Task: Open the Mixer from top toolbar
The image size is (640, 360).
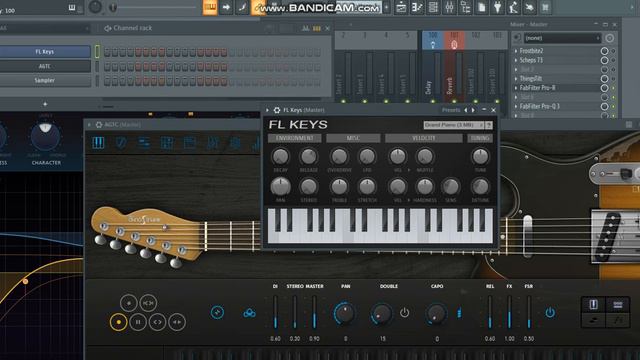Action: (x=449, y=7)
